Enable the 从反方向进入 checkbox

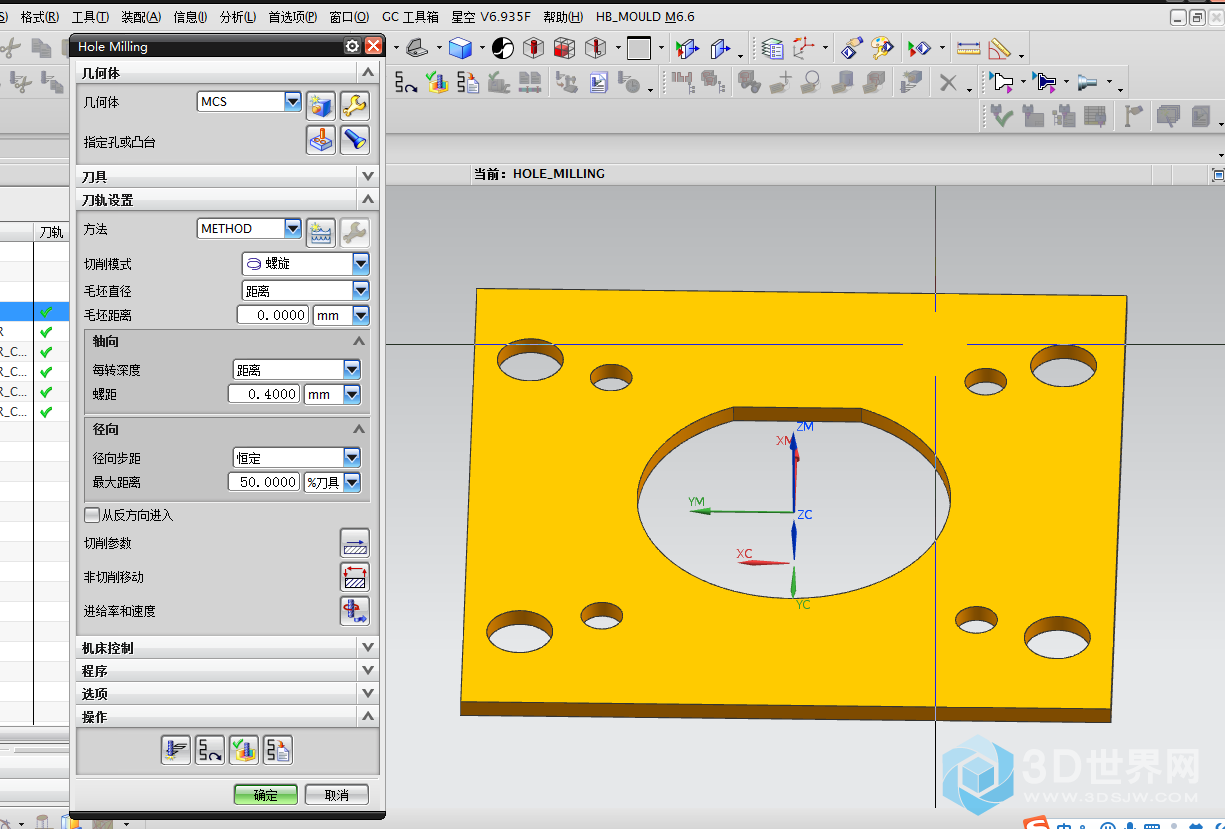[x=91, y=515]
